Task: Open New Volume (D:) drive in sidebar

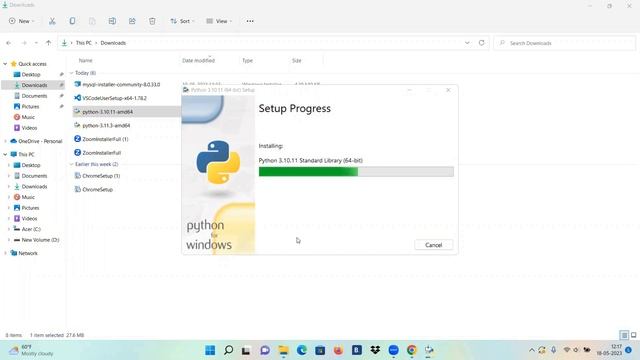Action: (36, 240)
